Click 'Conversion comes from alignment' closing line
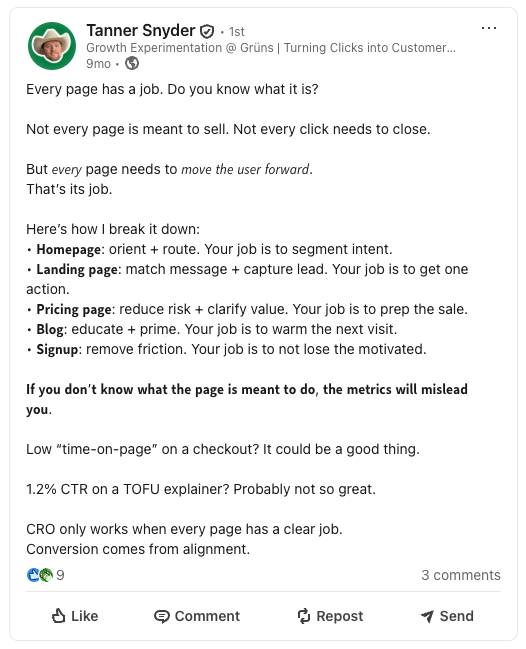 click(138, 549)
